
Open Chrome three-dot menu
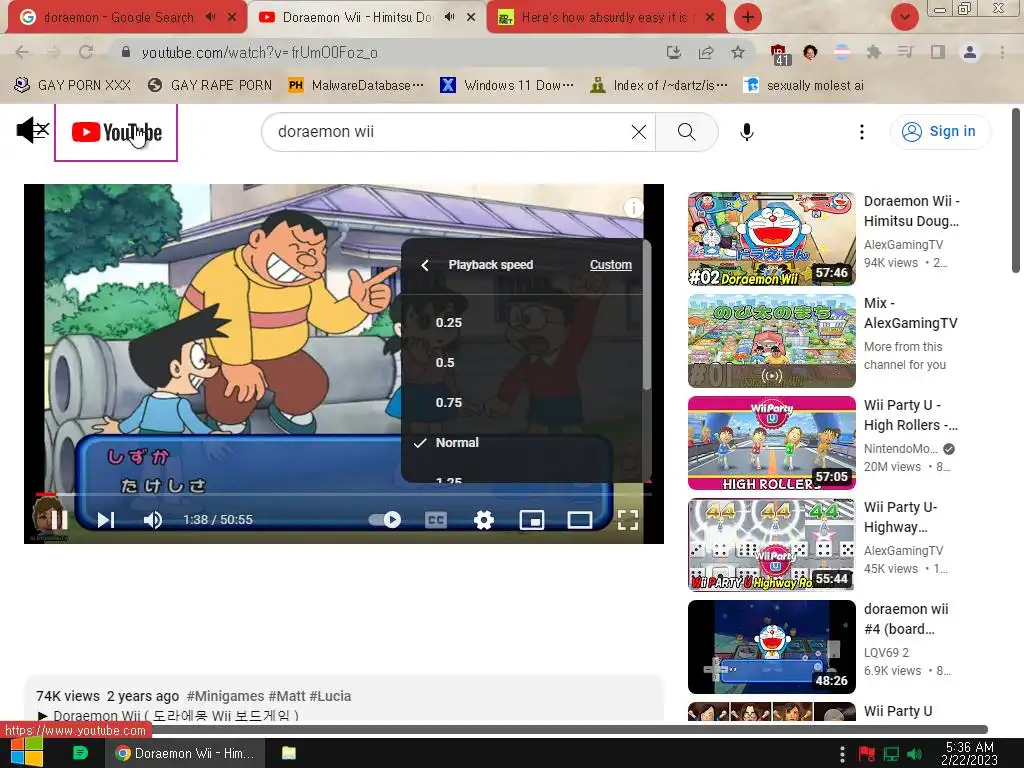click(x=1002, y=52)
